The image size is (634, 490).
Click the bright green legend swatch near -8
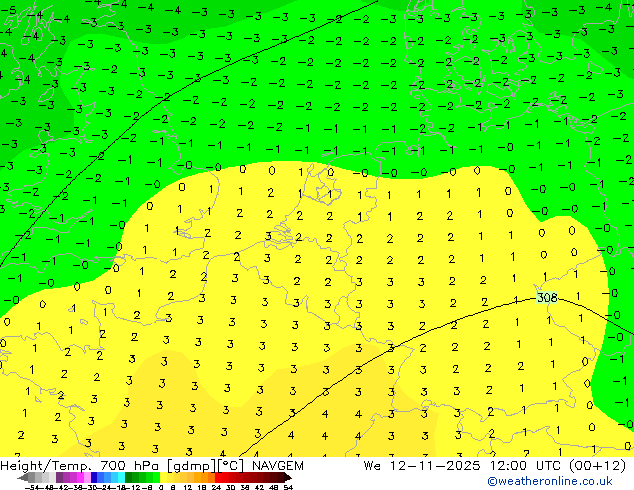156,477
